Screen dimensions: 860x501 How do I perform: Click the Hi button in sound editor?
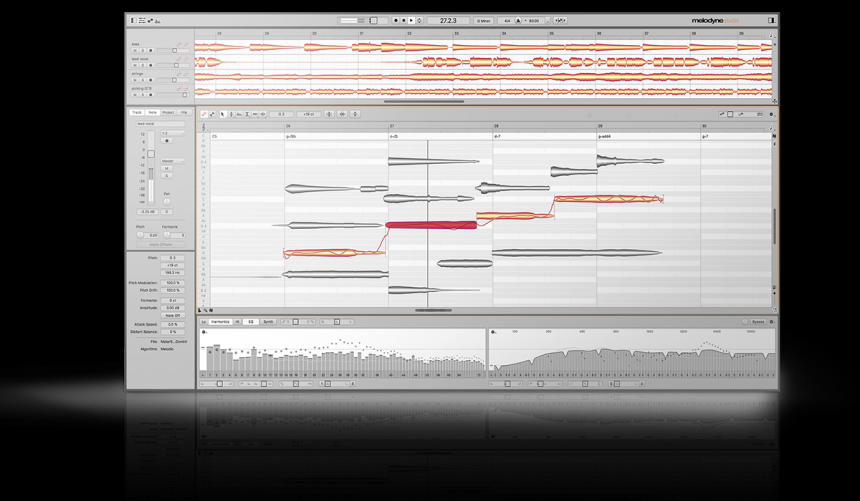click(237, 322)
